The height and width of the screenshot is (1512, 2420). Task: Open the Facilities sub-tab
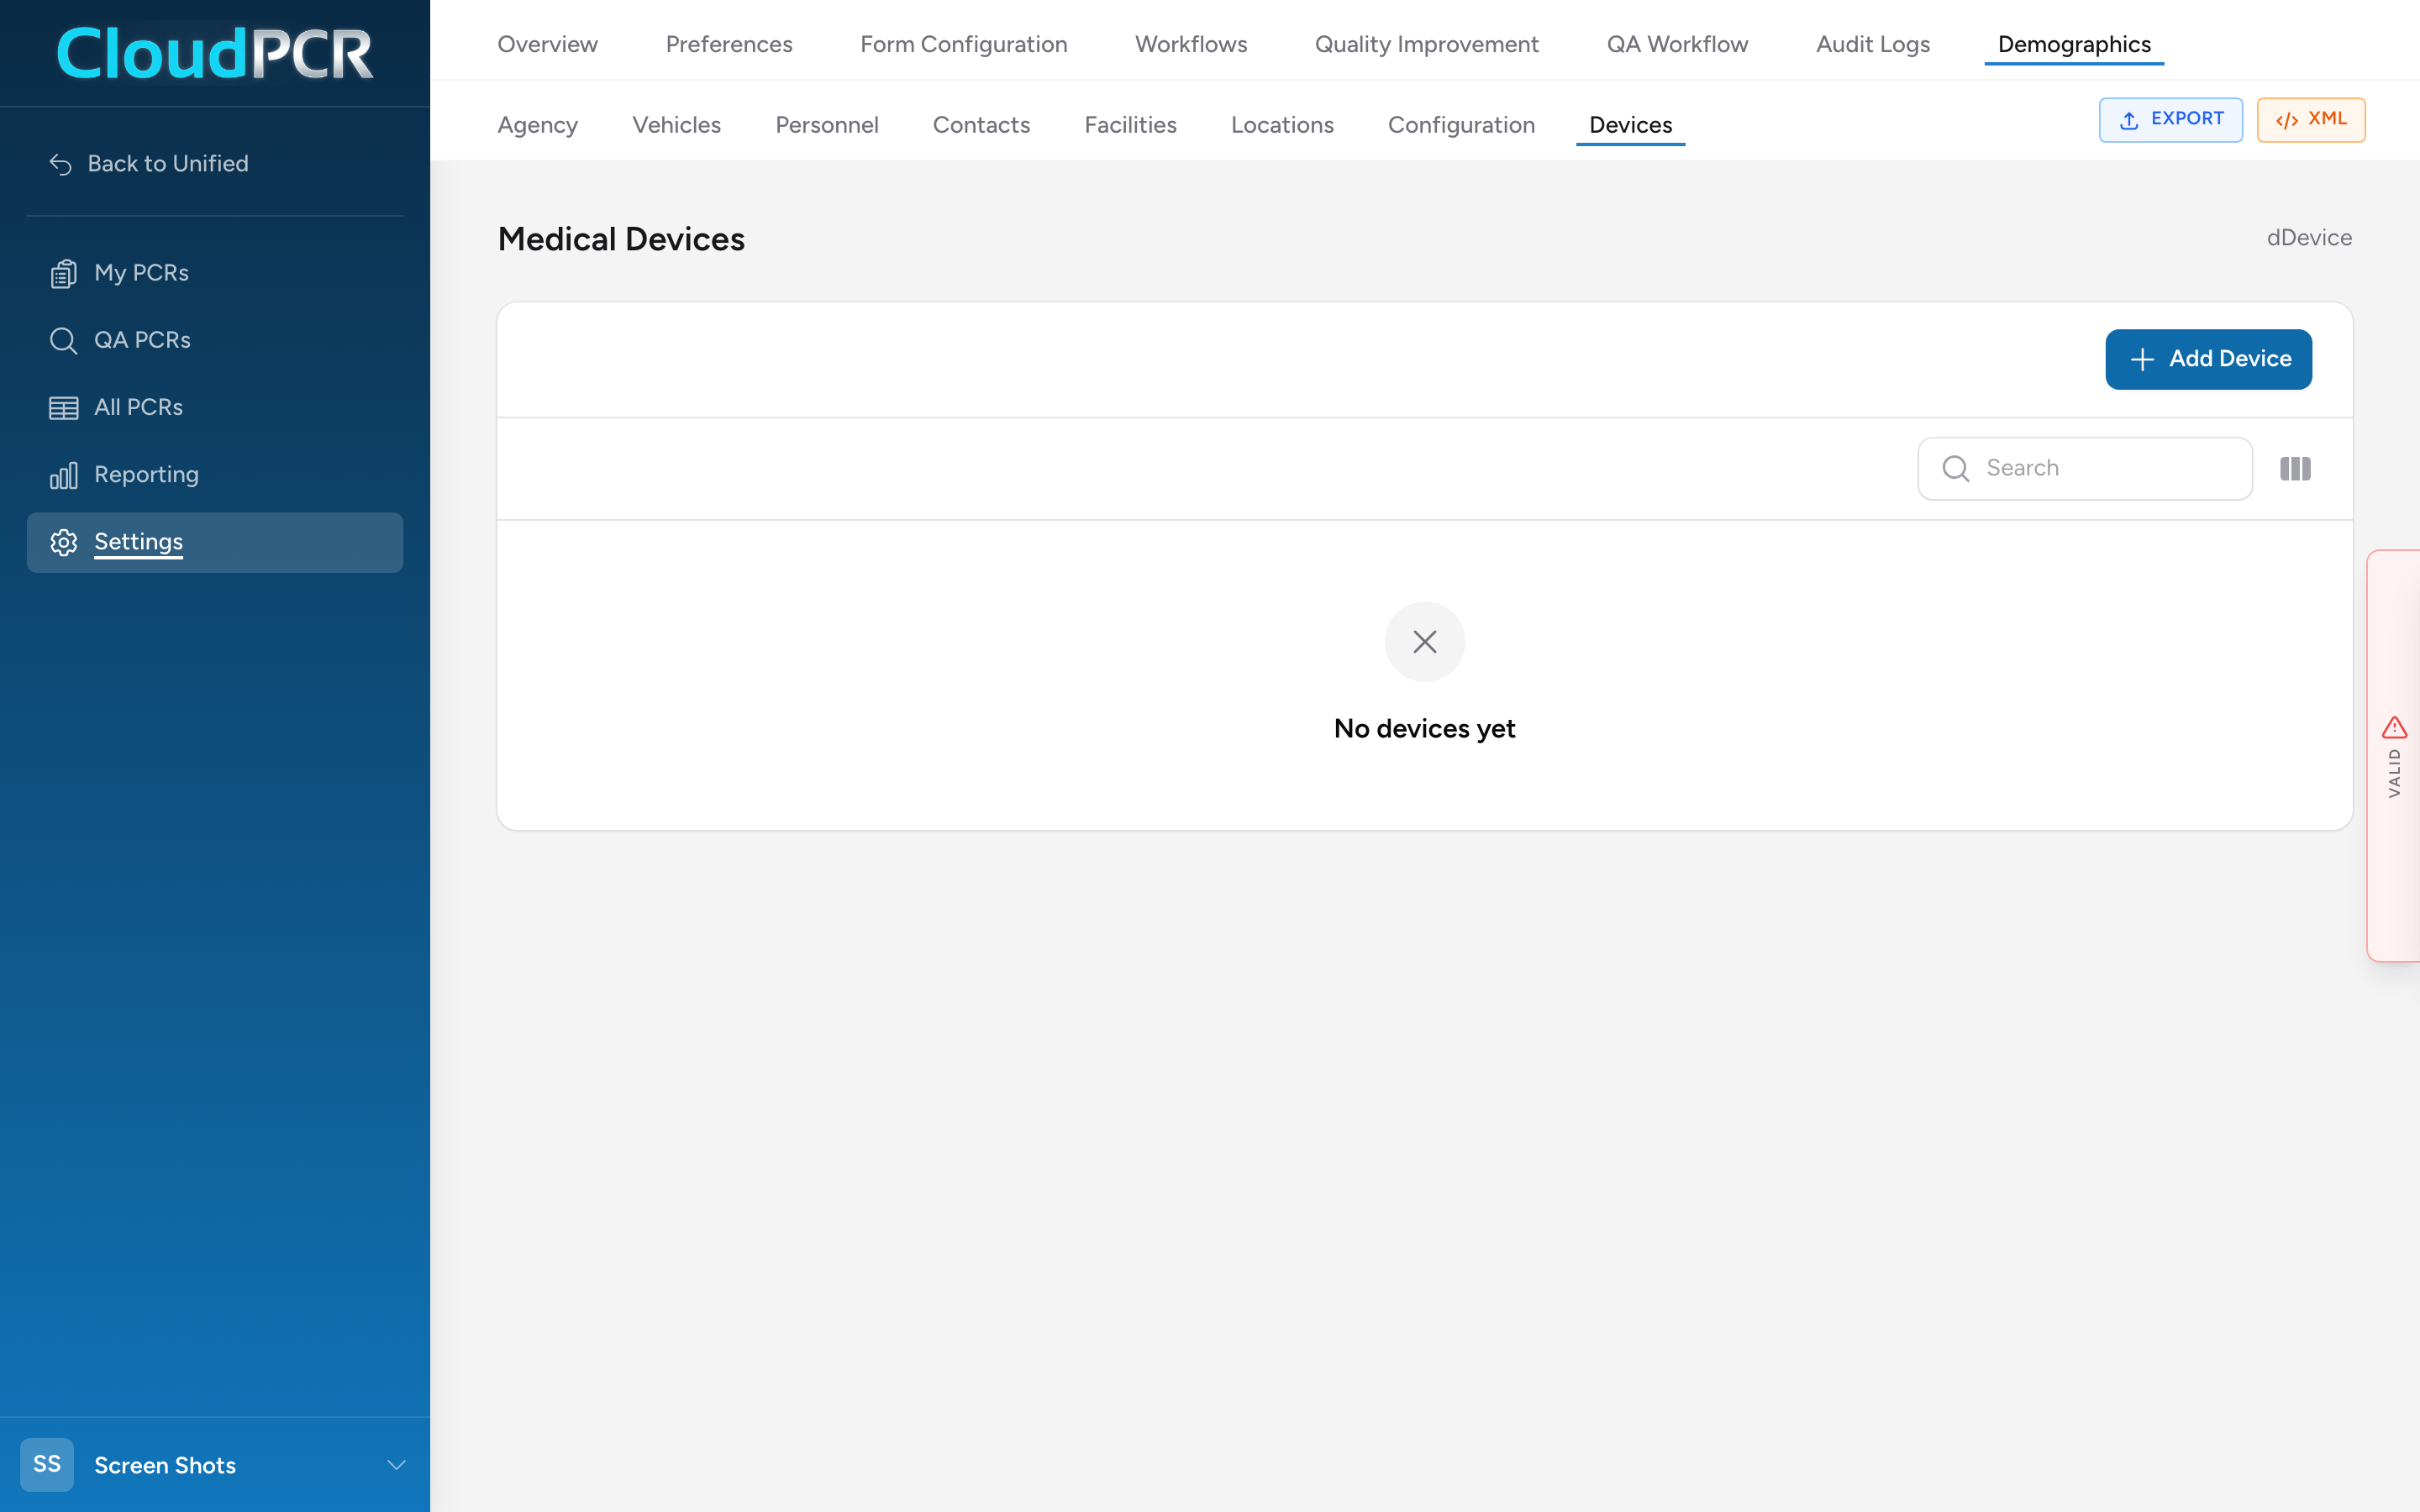[1130, 125]
